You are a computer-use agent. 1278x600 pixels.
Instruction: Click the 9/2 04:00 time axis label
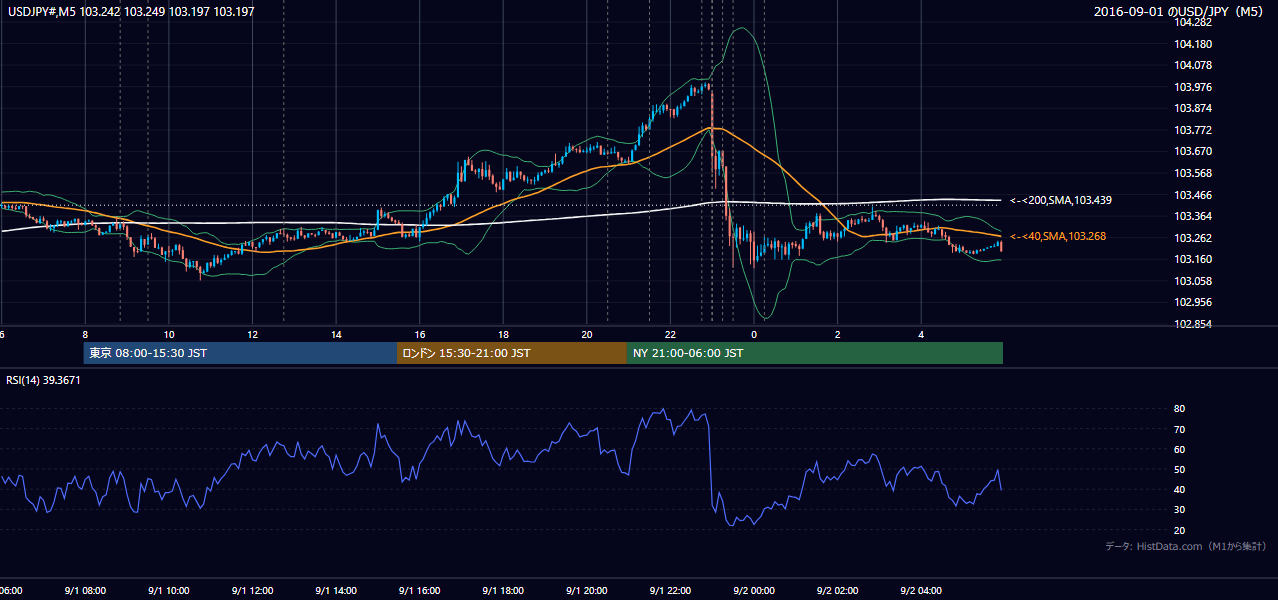pos(921,590)
